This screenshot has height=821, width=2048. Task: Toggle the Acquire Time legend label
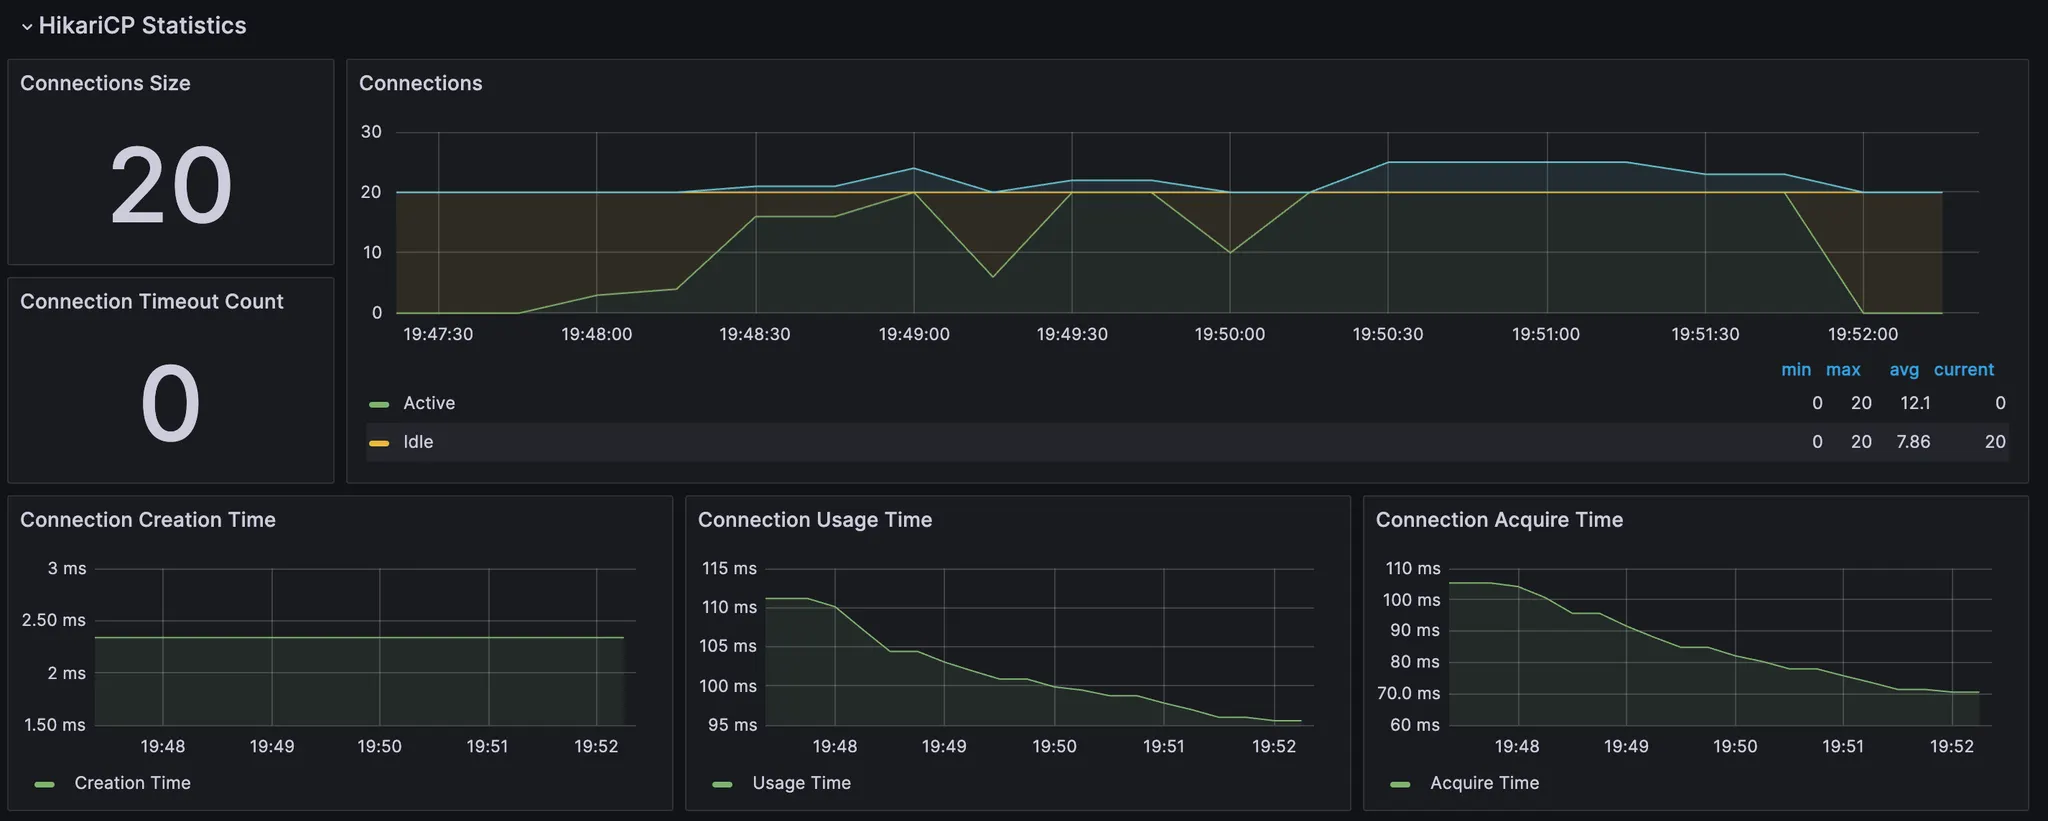[1484, 783]
